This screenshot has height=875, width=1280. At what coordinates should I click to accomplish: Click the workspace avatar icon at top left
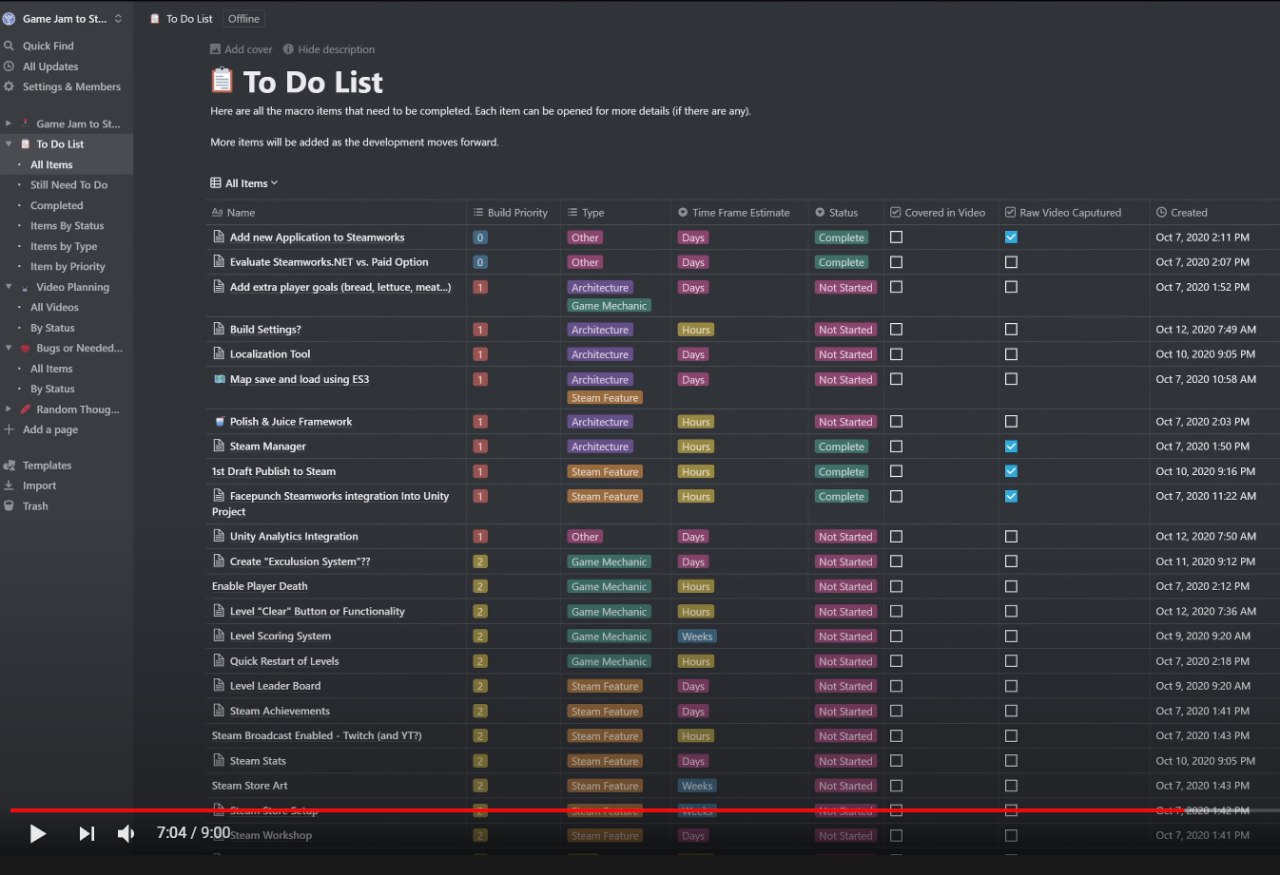tap(9, 19)
